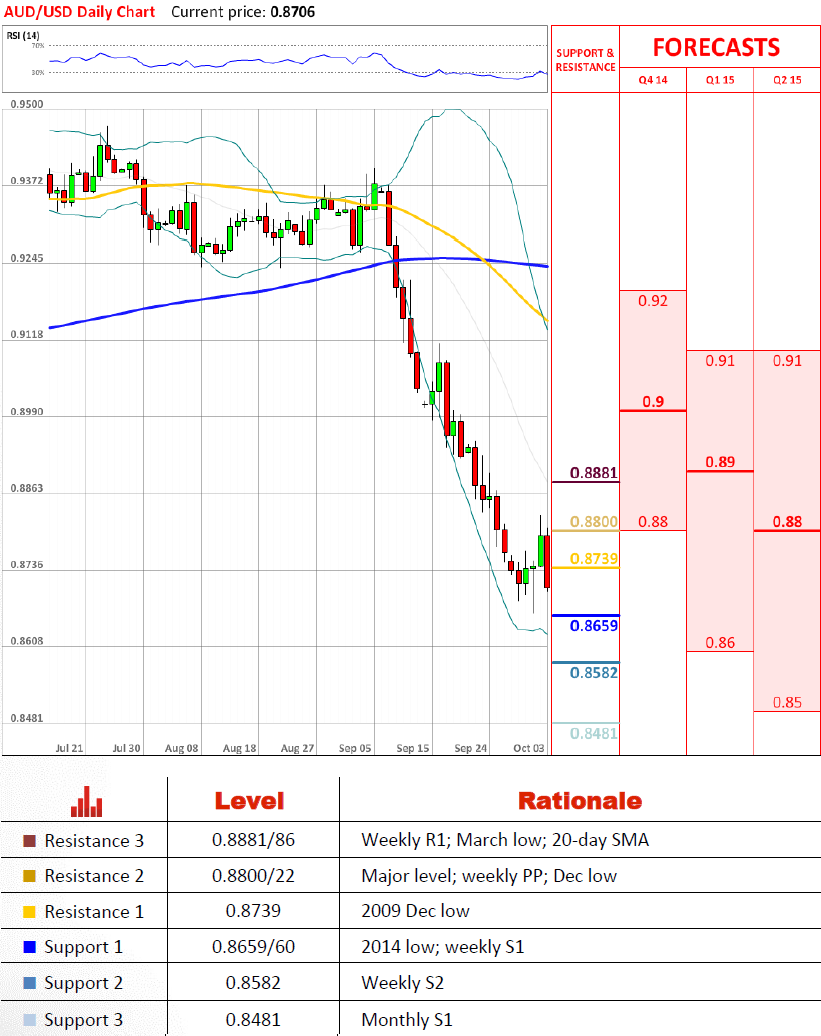
Task: Click the 0.9372 y-axis price label
Action: point(26,180)
